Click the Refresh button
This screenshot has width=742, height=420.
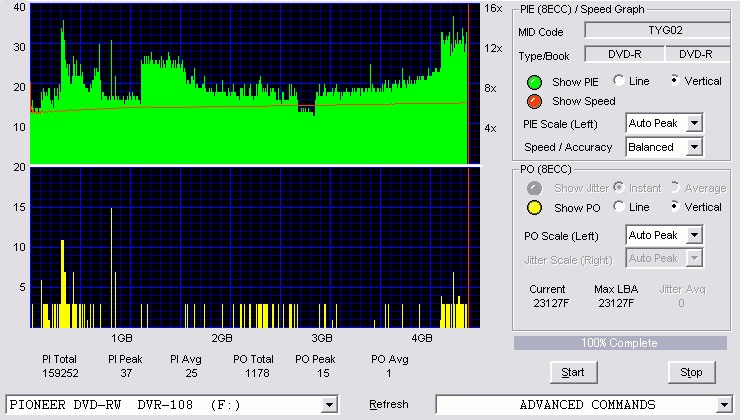point(389,404)
